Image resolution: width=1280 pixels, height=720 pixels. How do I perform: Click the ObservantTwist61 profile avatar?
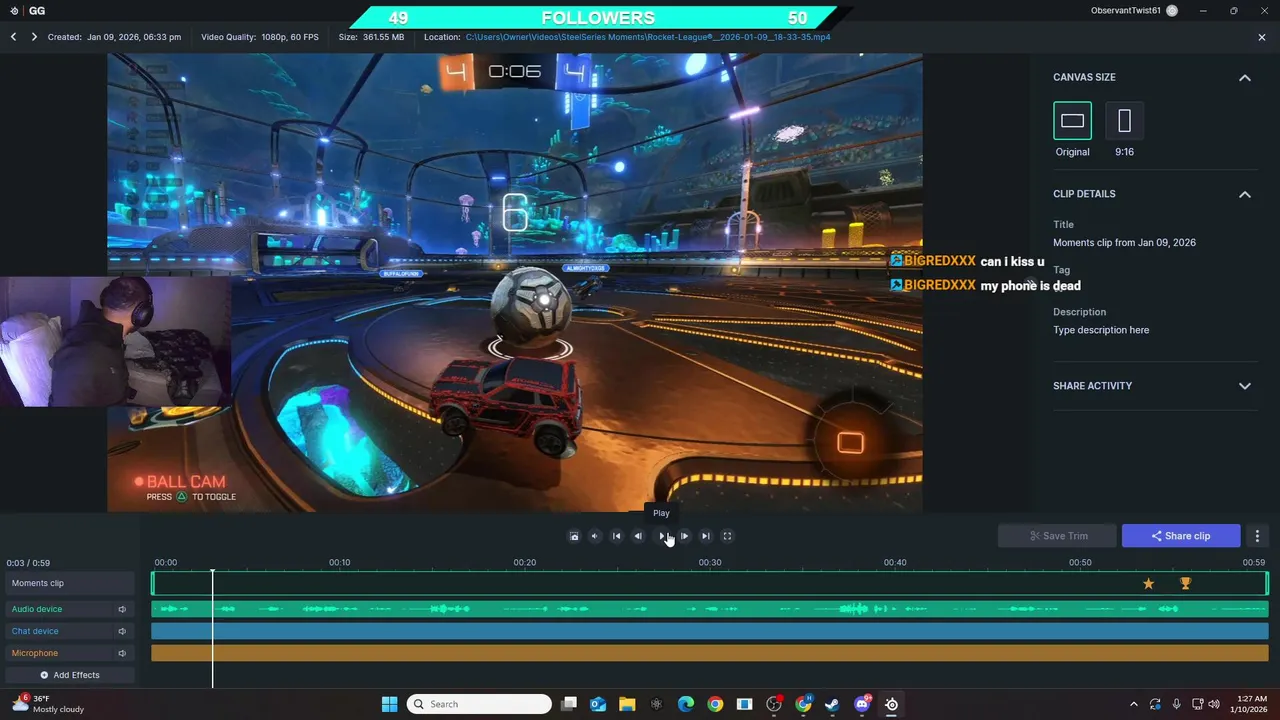coord(1172,11)
